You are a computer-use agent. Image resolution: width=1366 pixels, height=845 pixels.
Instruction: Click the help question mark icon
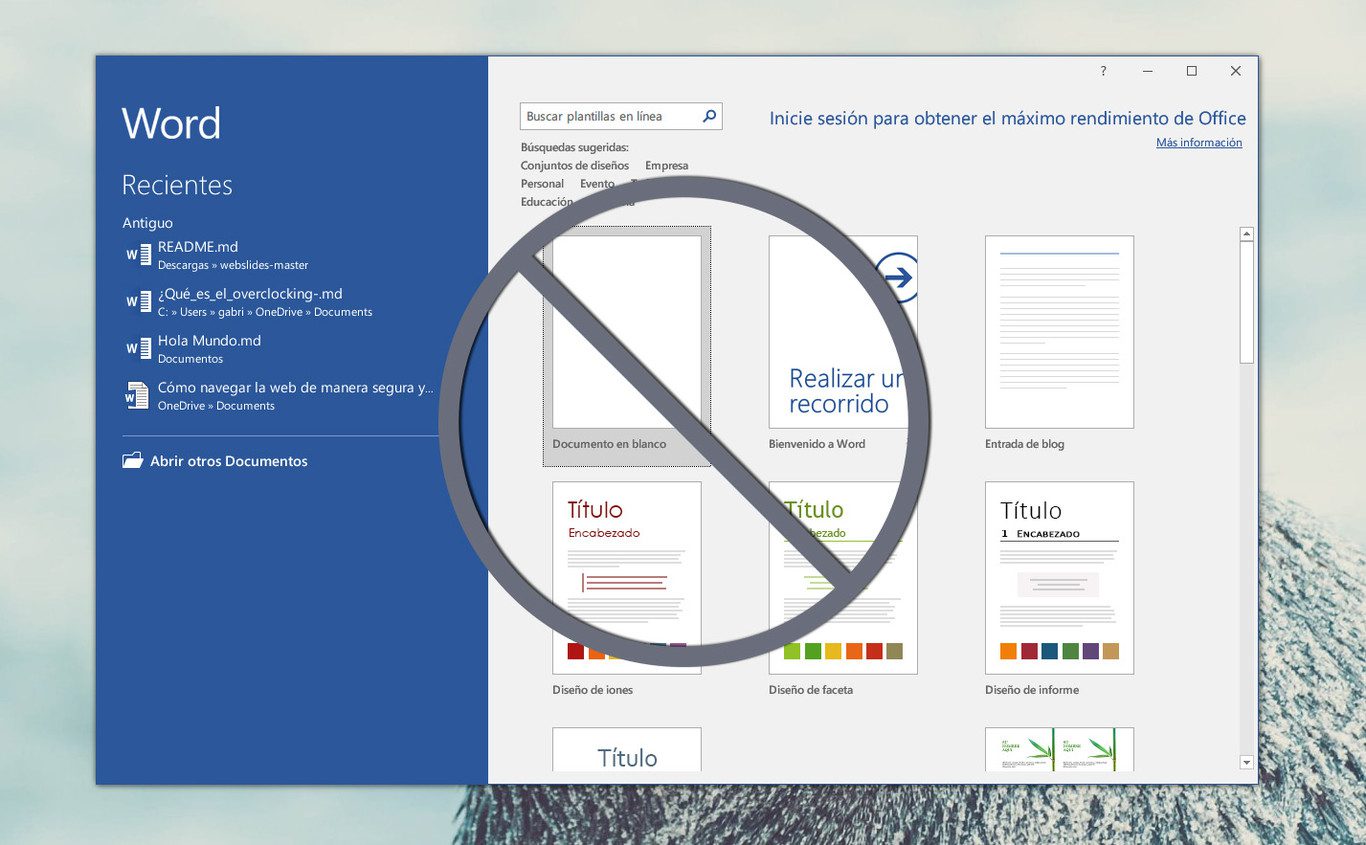pyautogui.click(x=1102, y=71)
